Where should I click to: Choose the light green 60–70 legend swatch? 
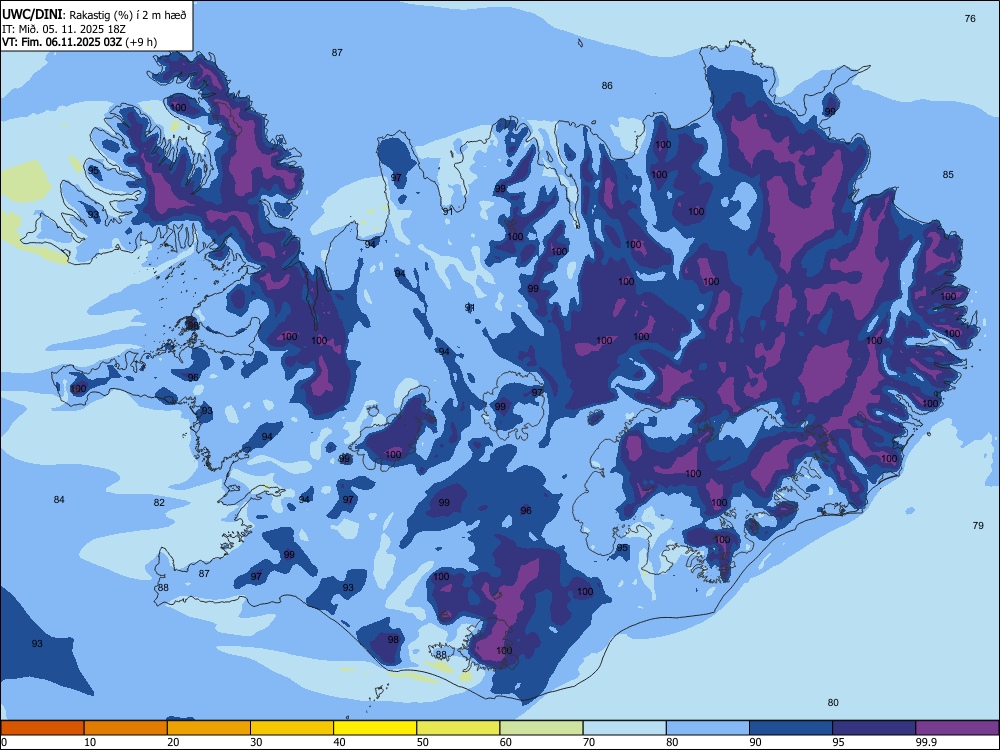coord(541,728)
